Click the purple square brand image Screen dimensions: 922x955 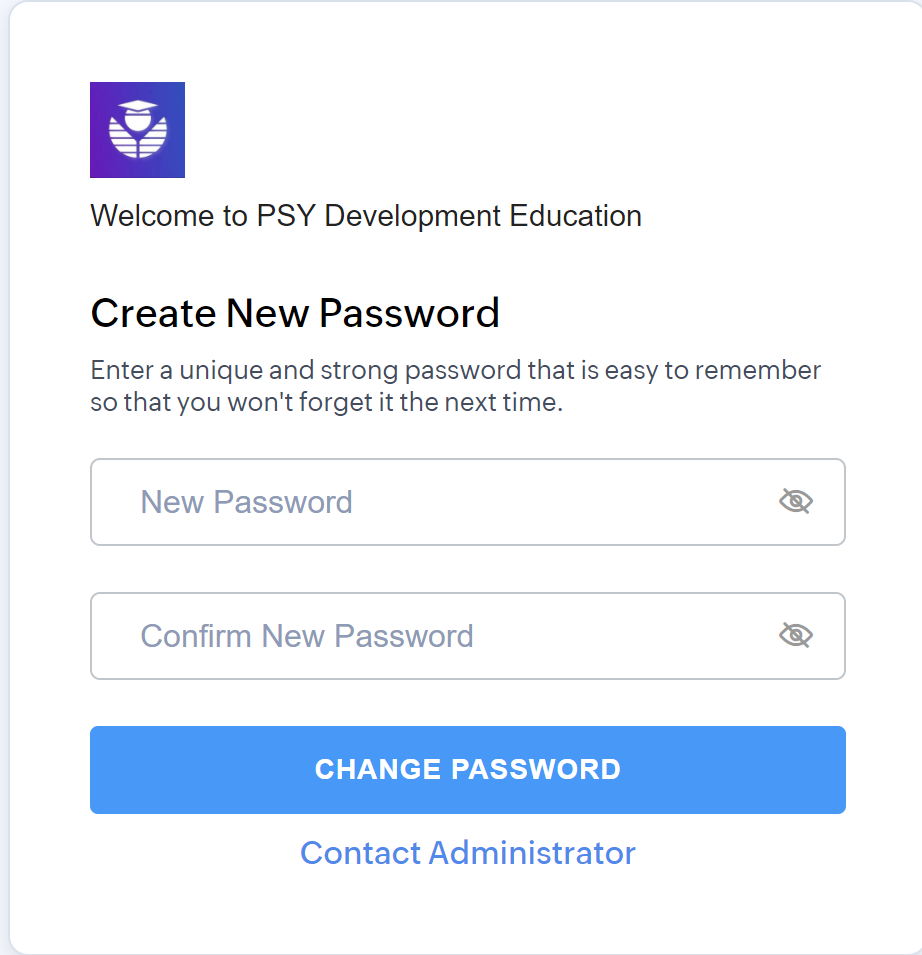138,130
